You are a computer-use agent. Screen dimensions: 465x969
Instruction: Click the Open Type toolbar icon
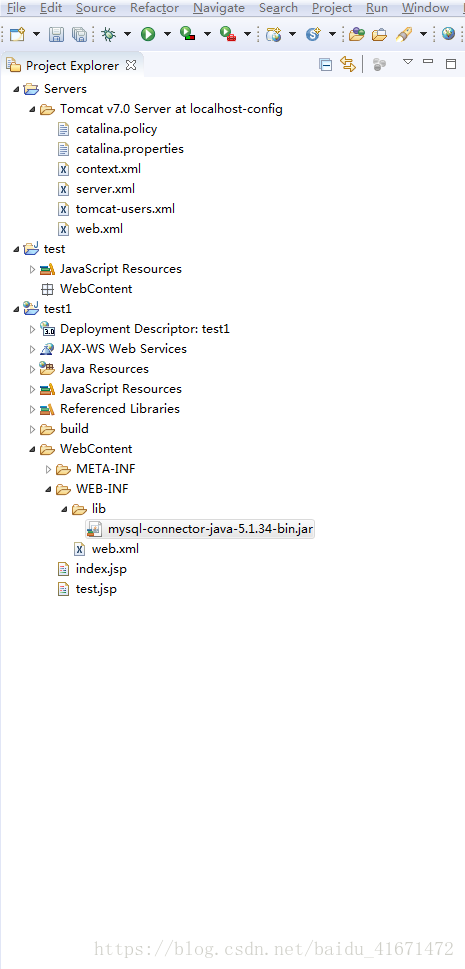pyautogui.click(x=357, y=34)
